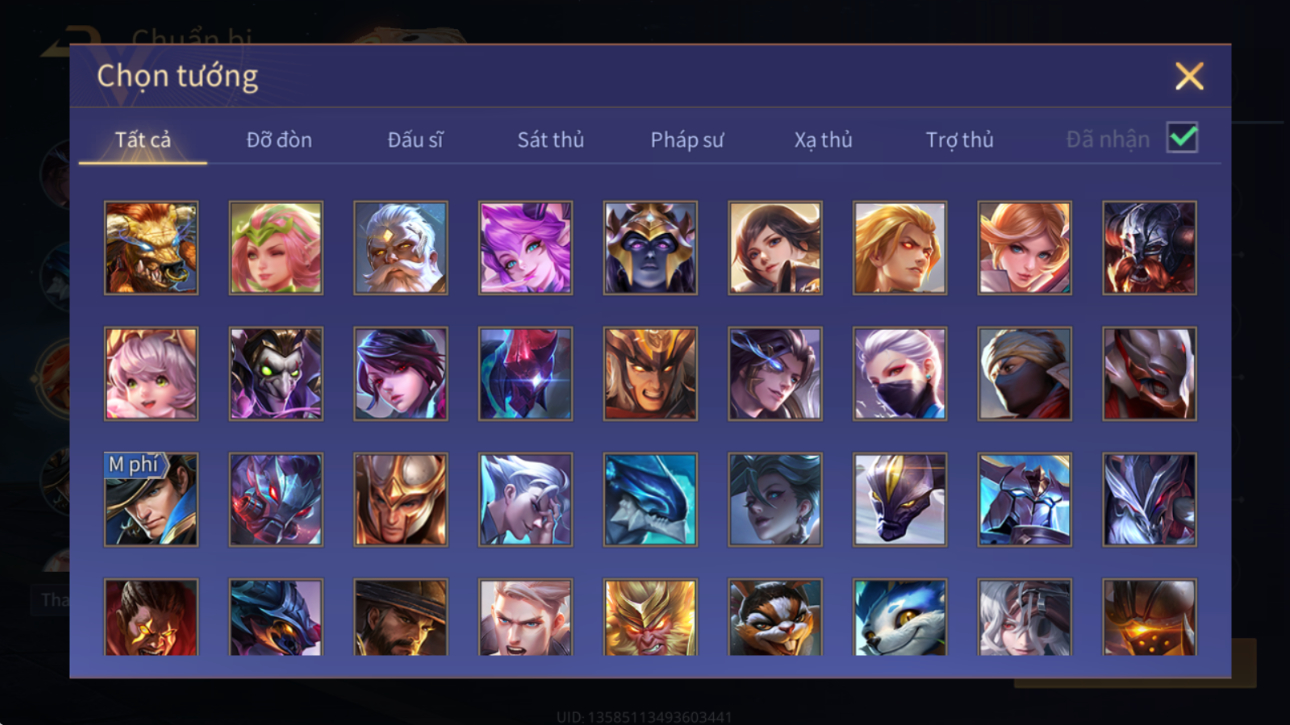The width and height of the screenshot is (1290, 725).
Task: Select the cowboy hat bearded hero
Action: click(x=400, y=617)
